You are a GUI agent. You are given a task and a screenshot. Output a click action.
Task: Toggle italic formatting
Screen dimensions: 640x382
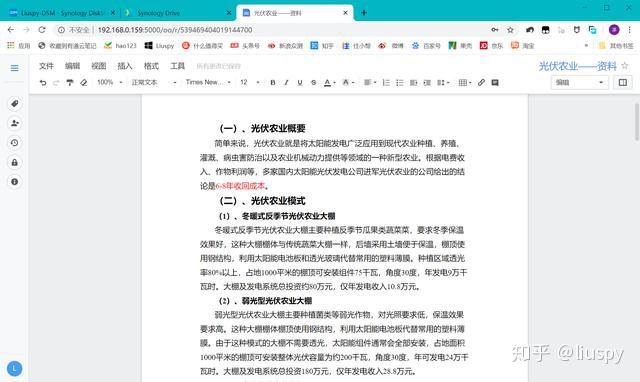point(286,83)
